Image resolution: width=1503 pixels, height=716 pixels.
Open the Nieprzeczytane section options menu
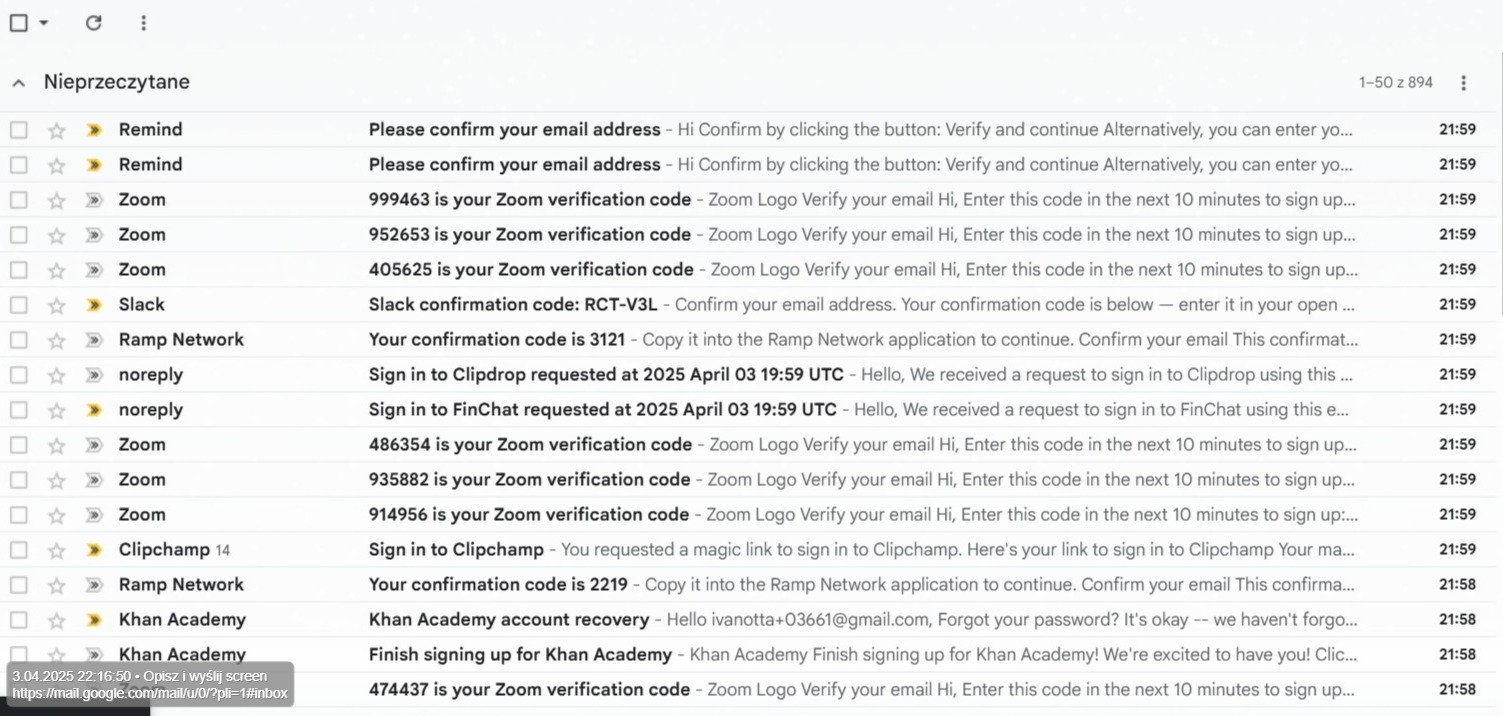(x=1463, y=83)
